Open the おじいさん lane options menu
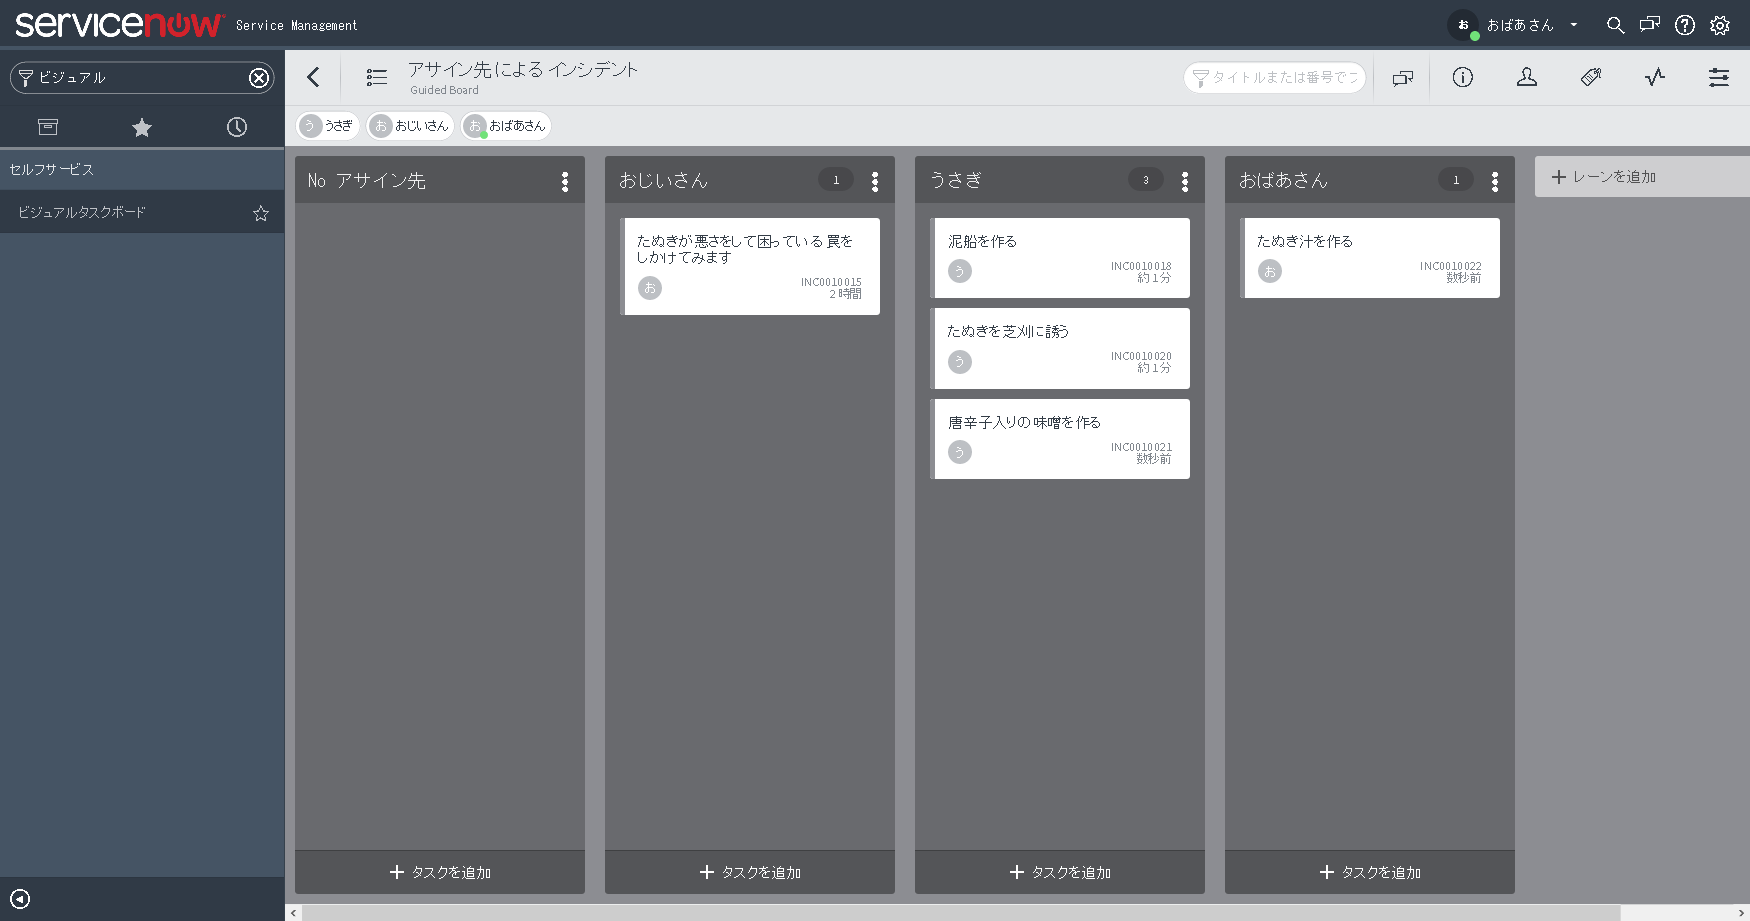1750x921 pixels. (874, 180)
